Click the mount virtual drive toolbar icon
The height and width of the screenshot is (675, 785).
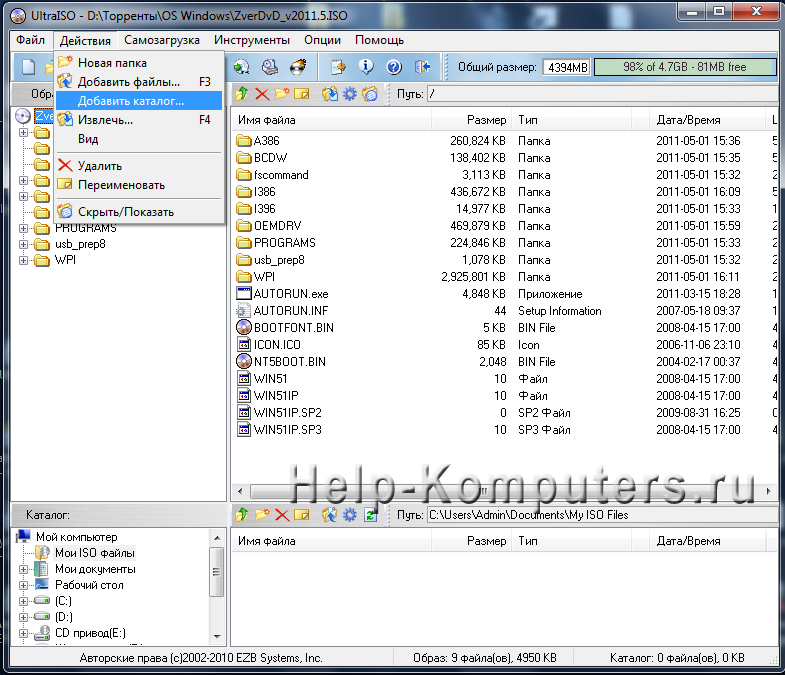[270, 67]
